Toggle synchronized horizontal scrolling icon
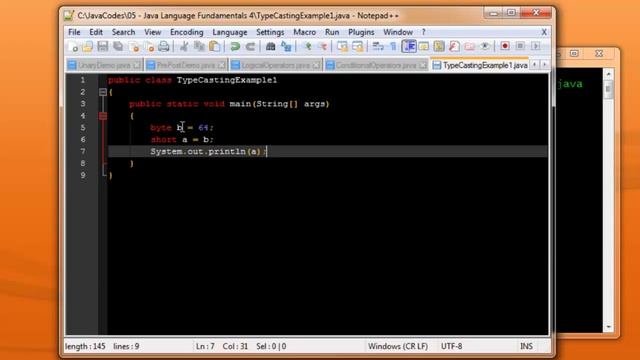640x360 pixels. coord(358,47)
